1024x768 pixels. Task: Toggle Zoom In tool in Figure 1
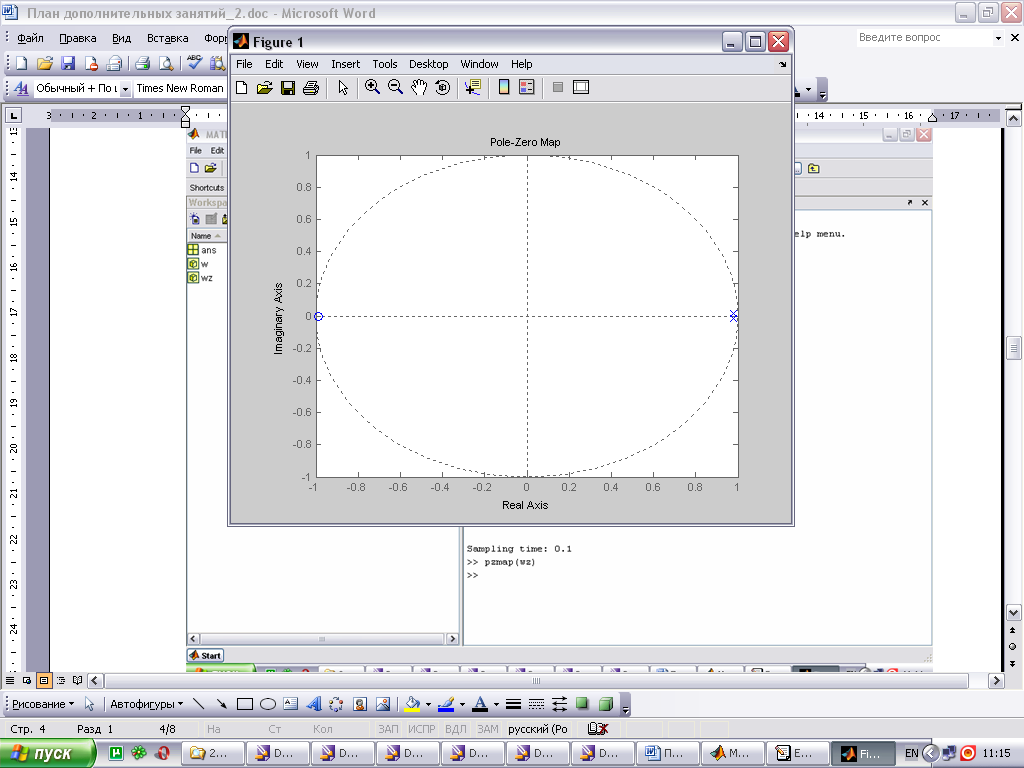pos(372,88)
